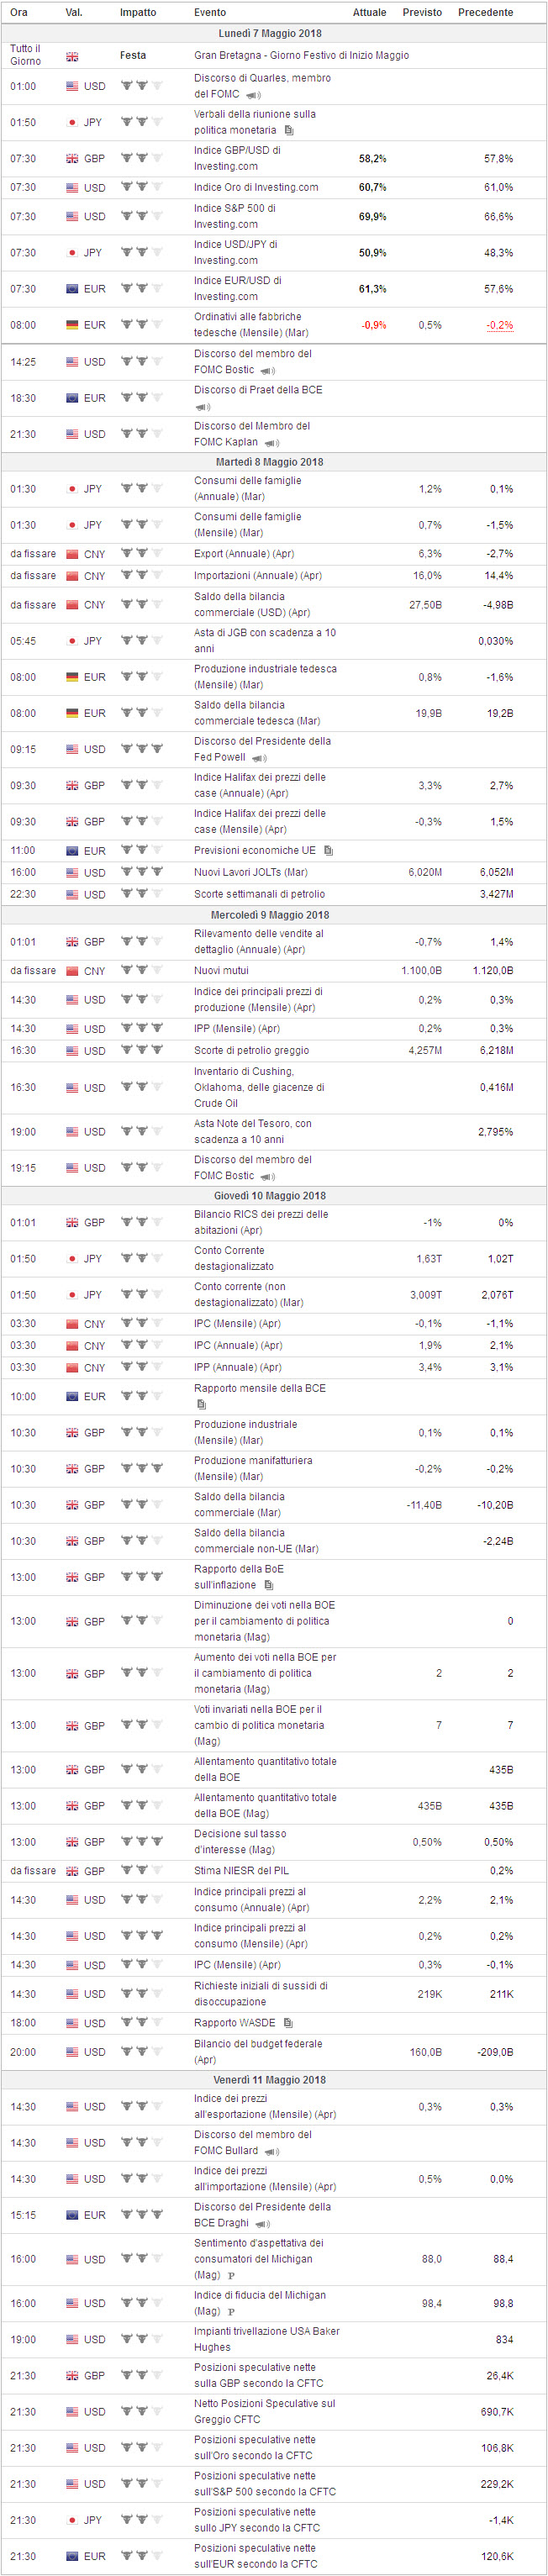Open document icon under Rapporto mensile della BCE
The image size is (548, 2576).
201,1405
